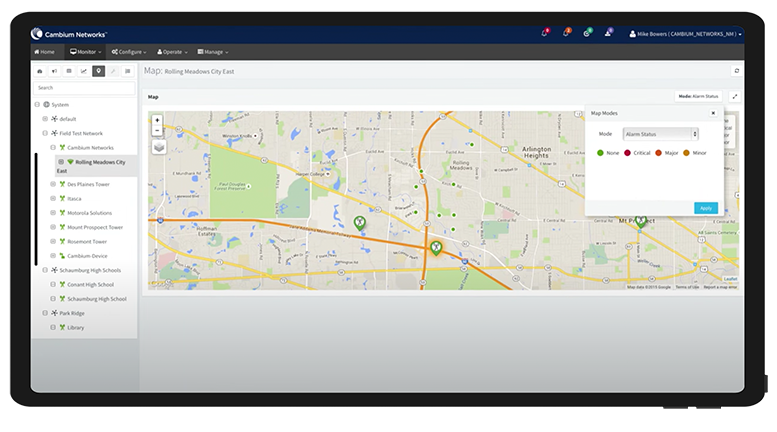The width and height of the screenshot is (777, 432).
Task: Open the Mode dropdown showing Alarm Status
Action: tap(661, 134)
